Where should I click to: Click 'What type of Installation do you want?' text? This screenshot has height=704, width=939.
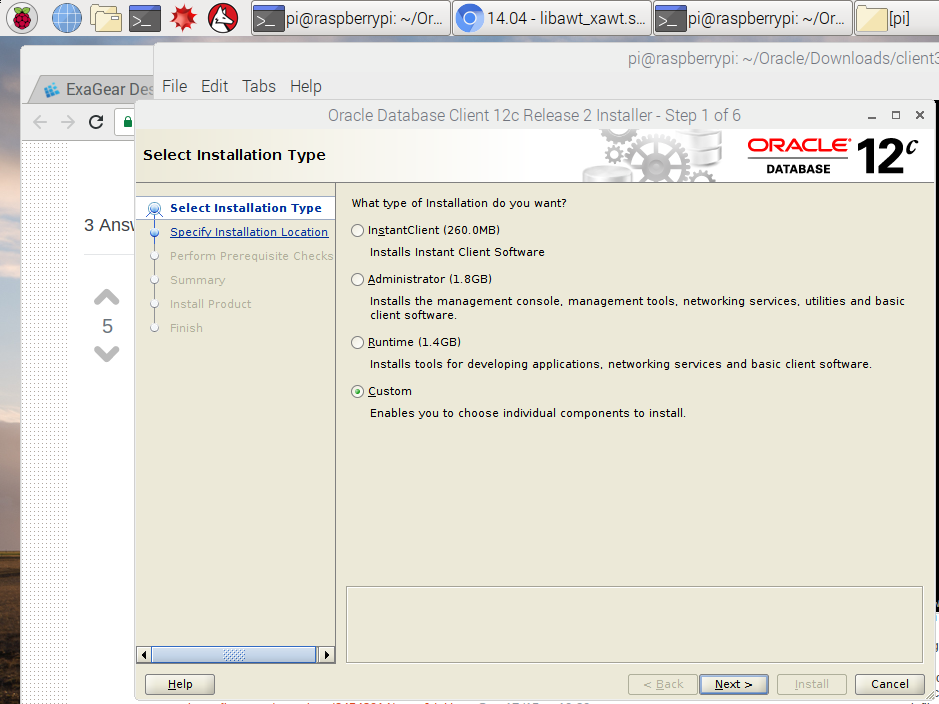(x=459, y=203)
